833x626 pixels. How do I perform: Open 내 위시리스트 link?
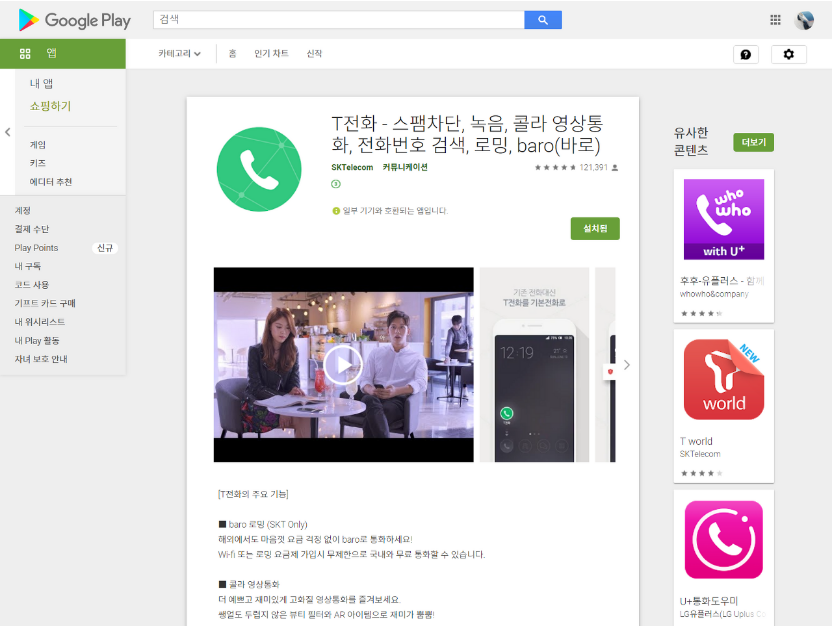[39, 322]
